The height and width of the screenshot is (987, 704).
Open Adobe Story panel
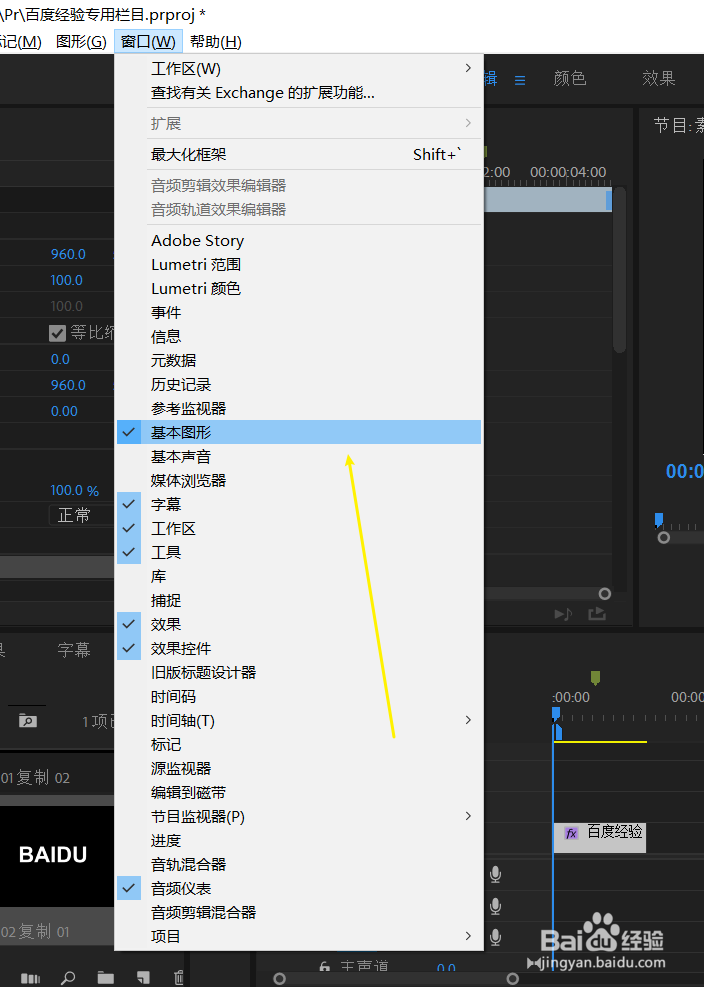[299, 240]
